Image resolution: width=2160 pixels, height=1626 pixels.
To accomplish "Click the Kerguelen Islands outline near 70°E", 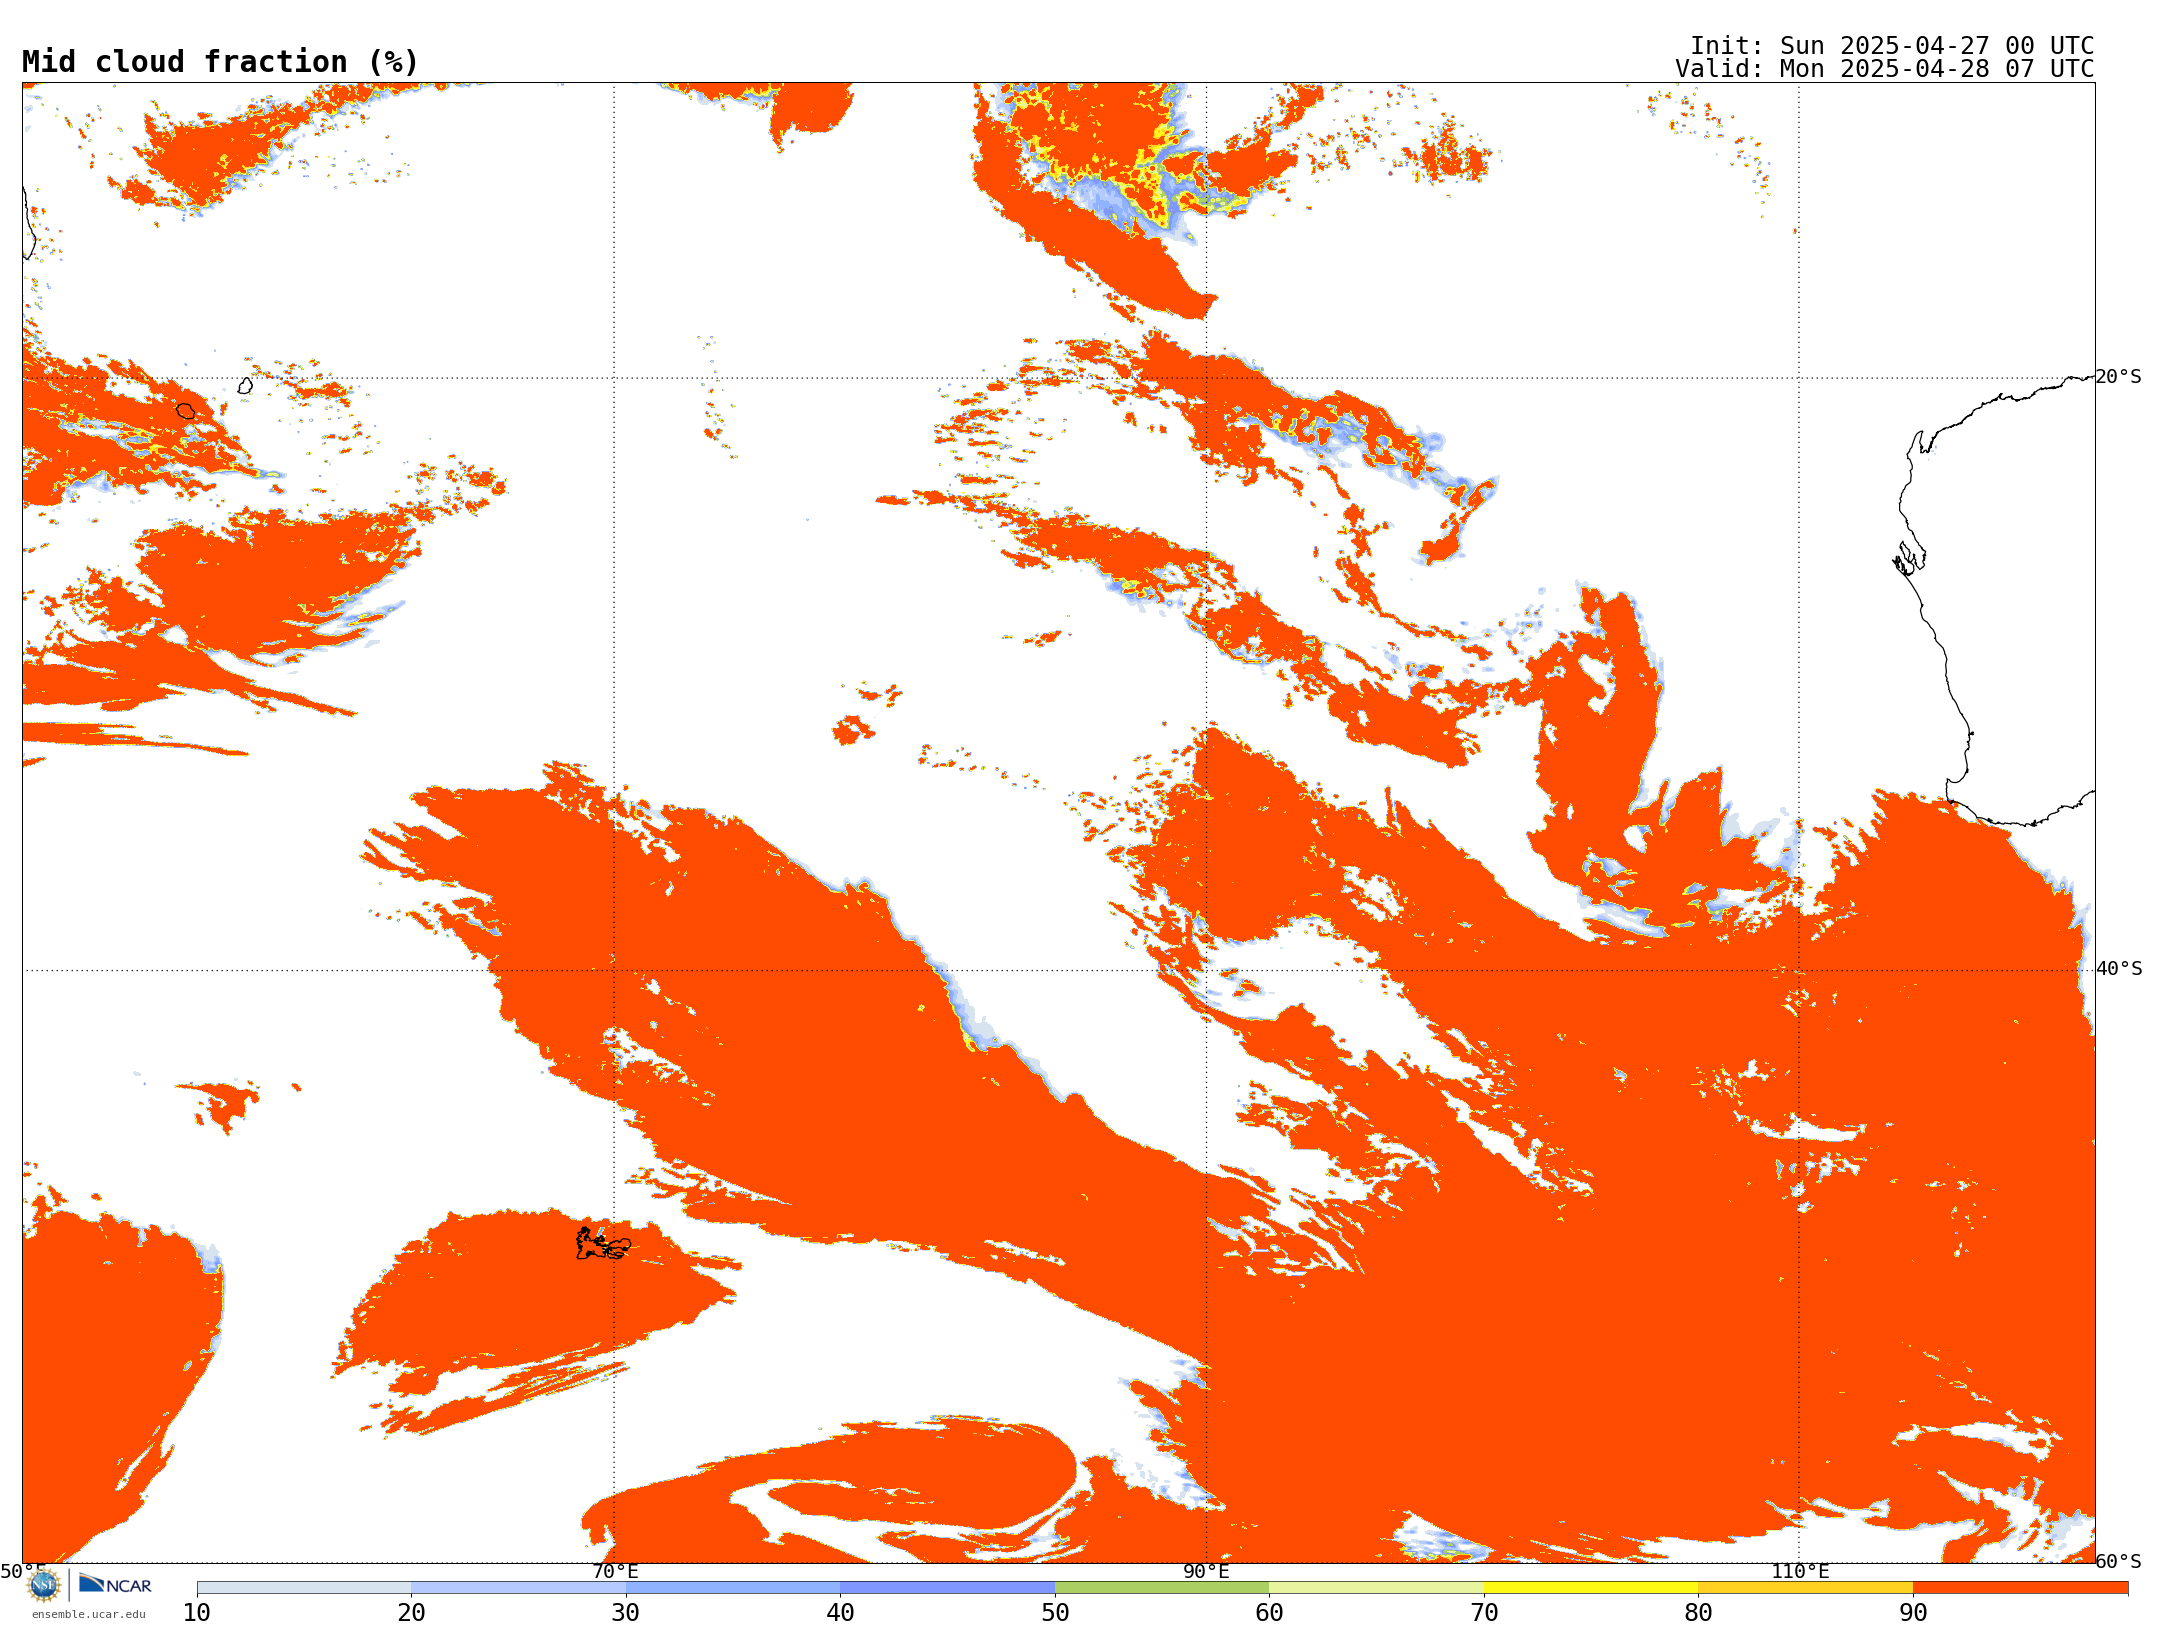I will (603, 1244).
